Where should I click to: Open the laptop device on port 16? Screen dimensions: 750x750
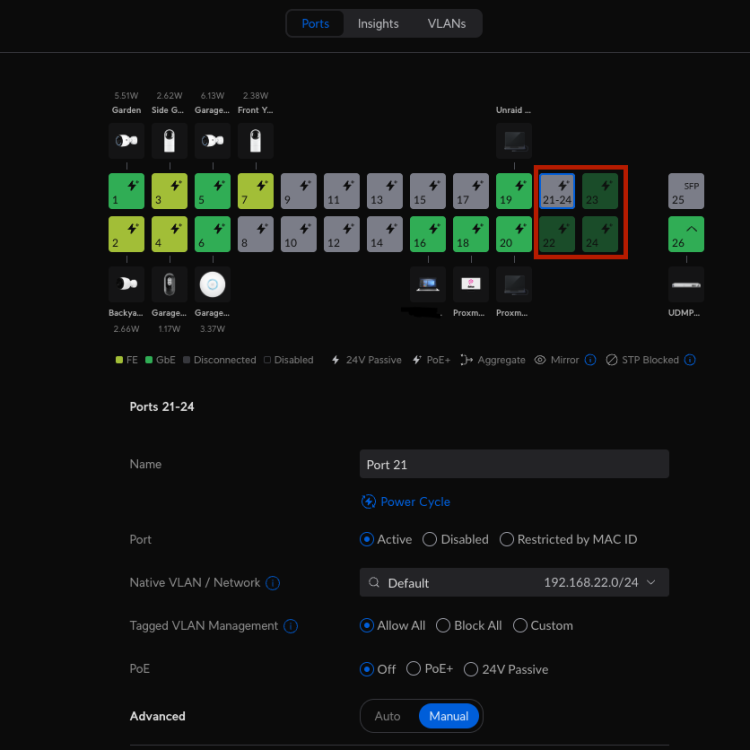pos(428,284)
